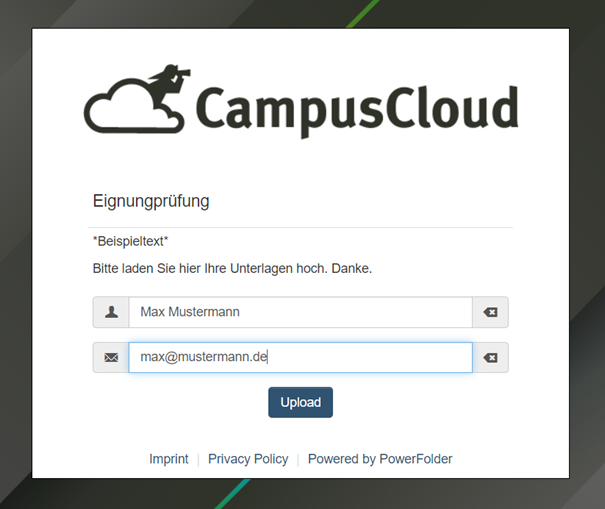Follow the Powered by PowerFolder link
605x509 pixels.
tap(380, 459)
